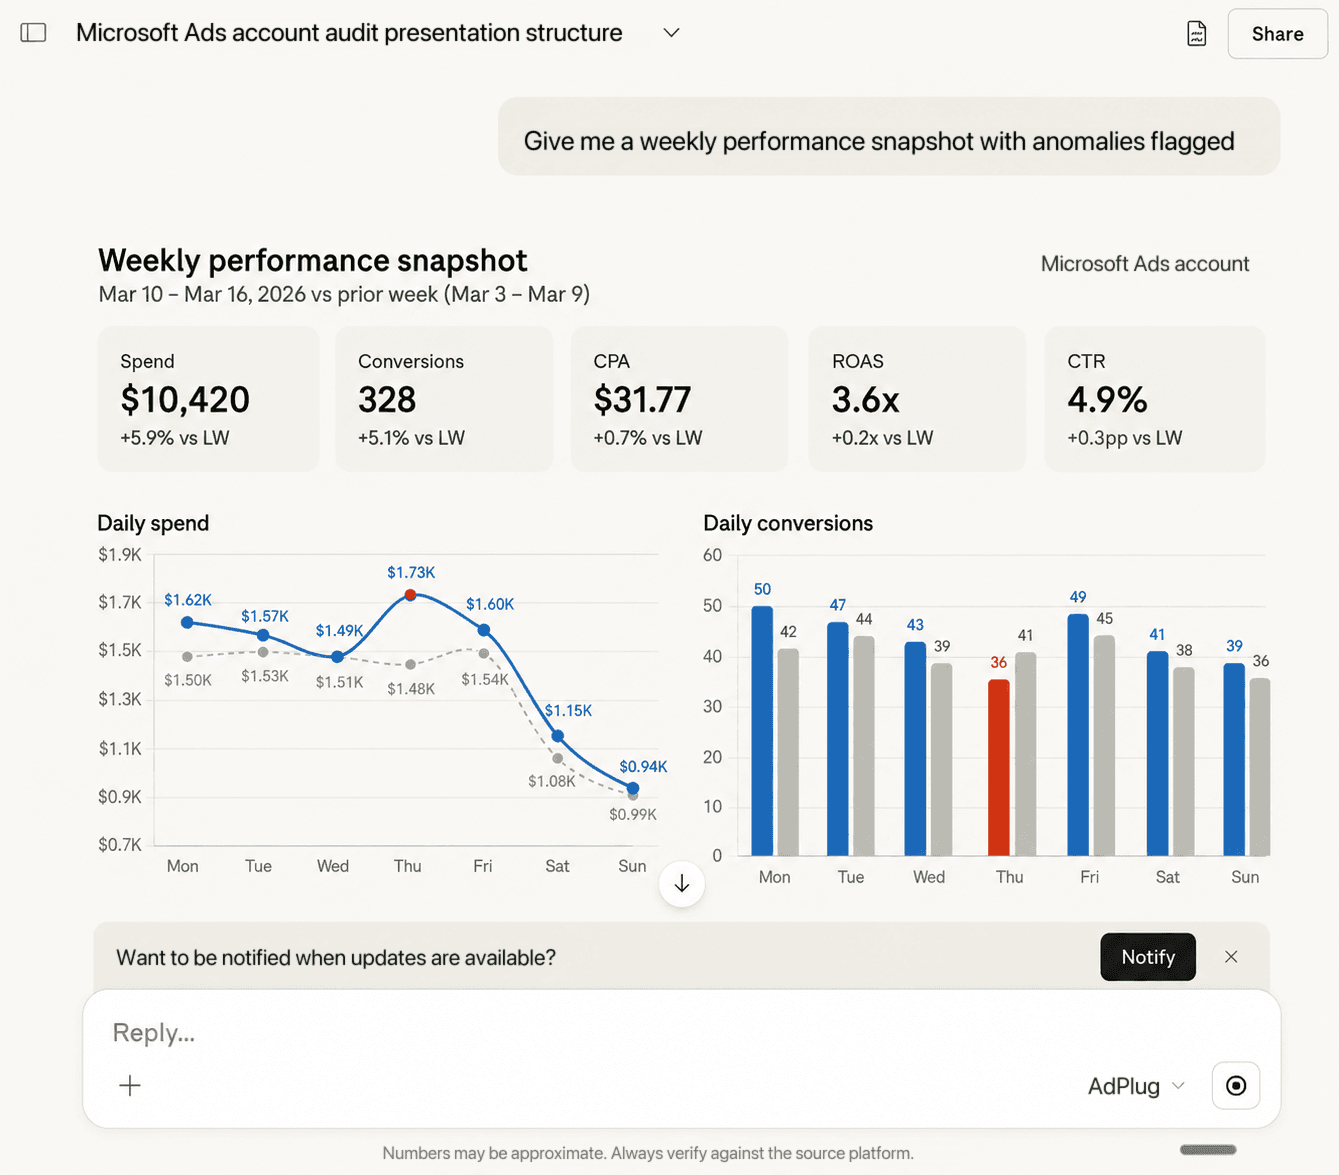The width and height of the screenshot is (1339, 1175).
Task: Select the user prompt message bubble
Action: point(889,137)
